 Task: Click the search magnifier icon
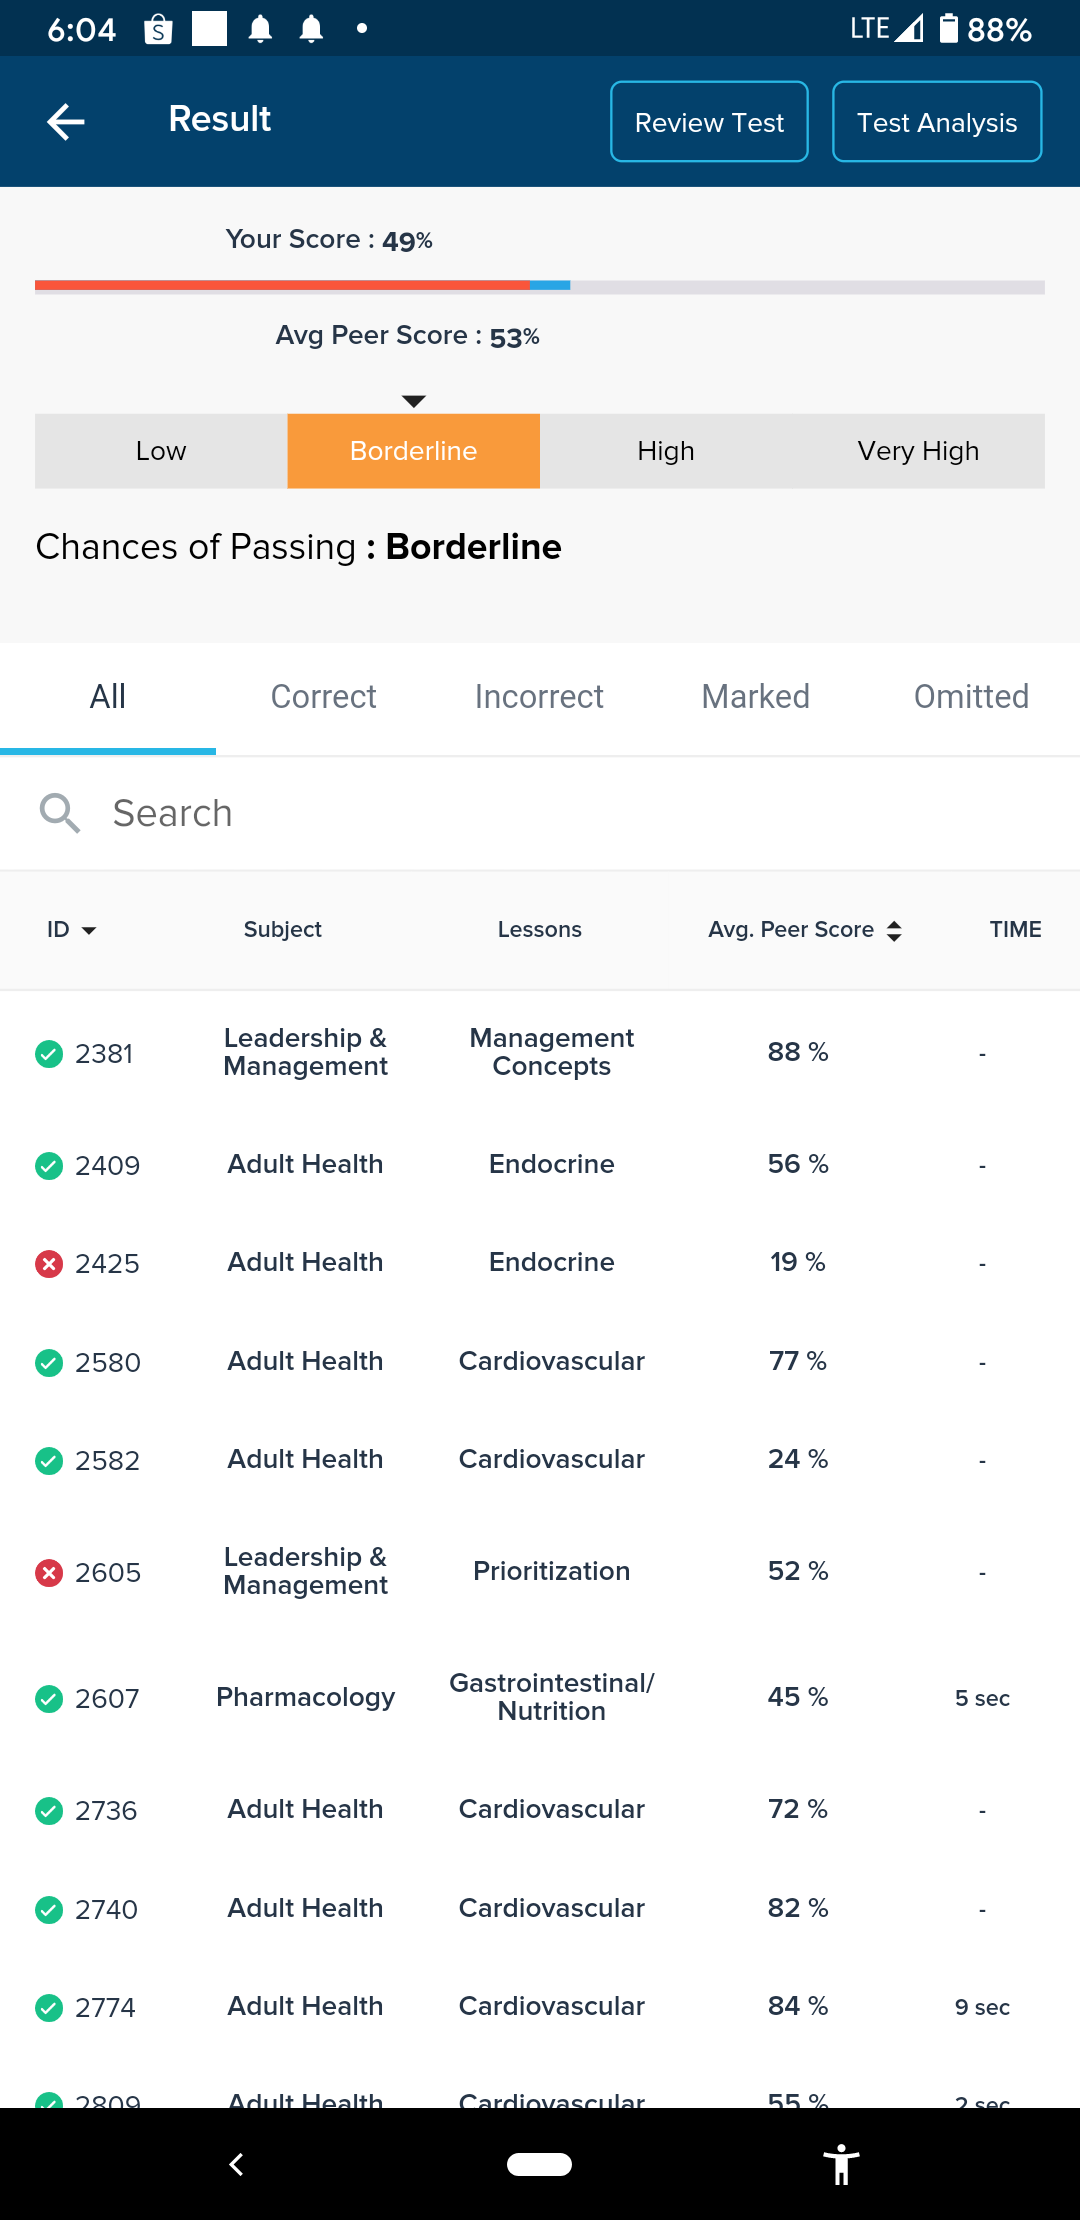coord(60,813)
